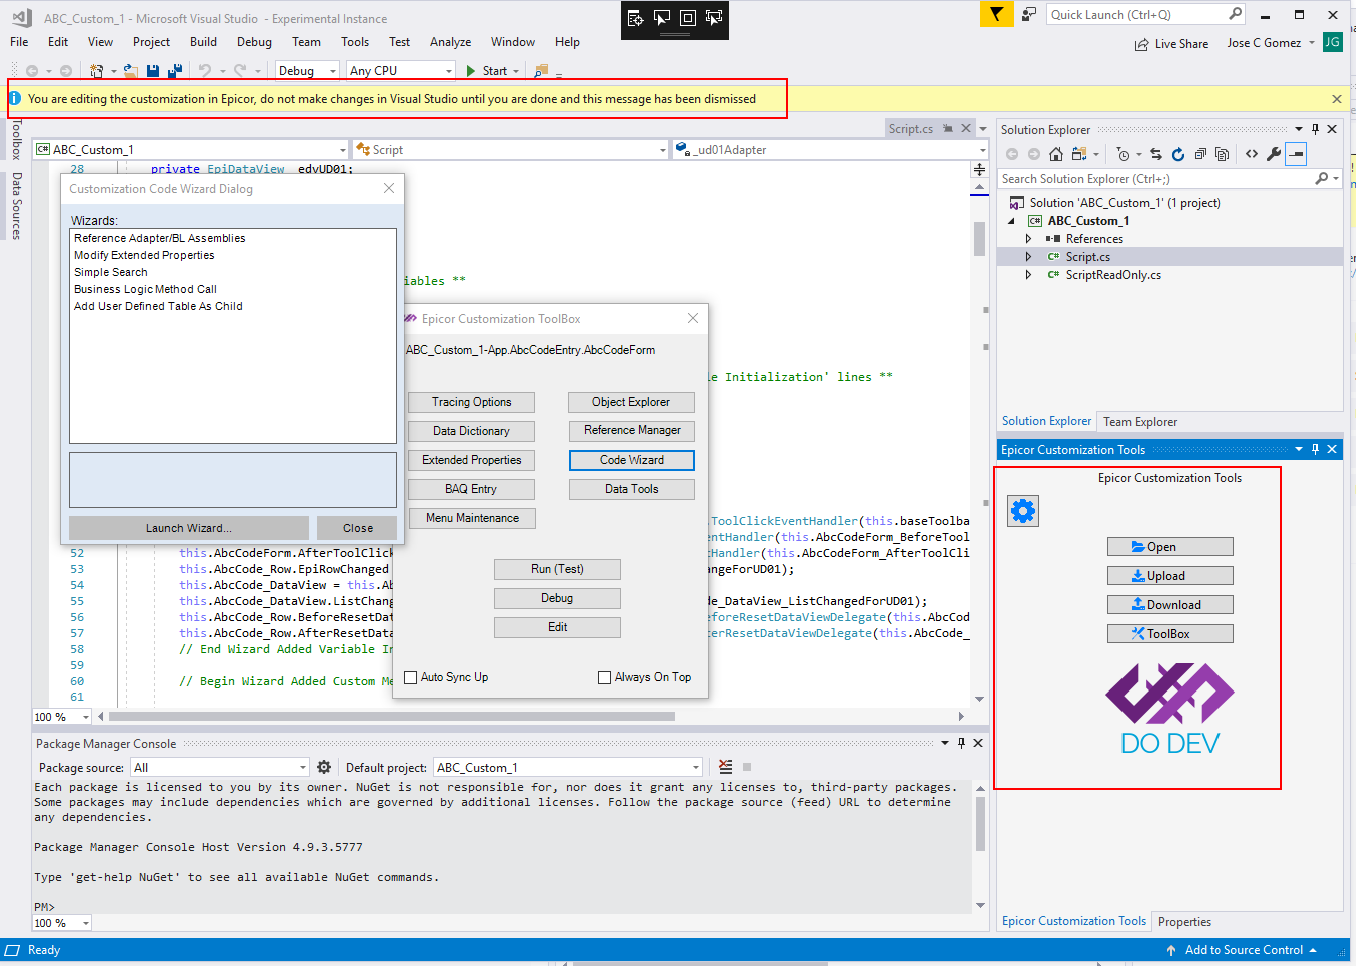The height and width of the screenshot is (966, 1356).
Task: Click the Open File toolbar icon
Action: pyautogui.click(x=131, y=71)
